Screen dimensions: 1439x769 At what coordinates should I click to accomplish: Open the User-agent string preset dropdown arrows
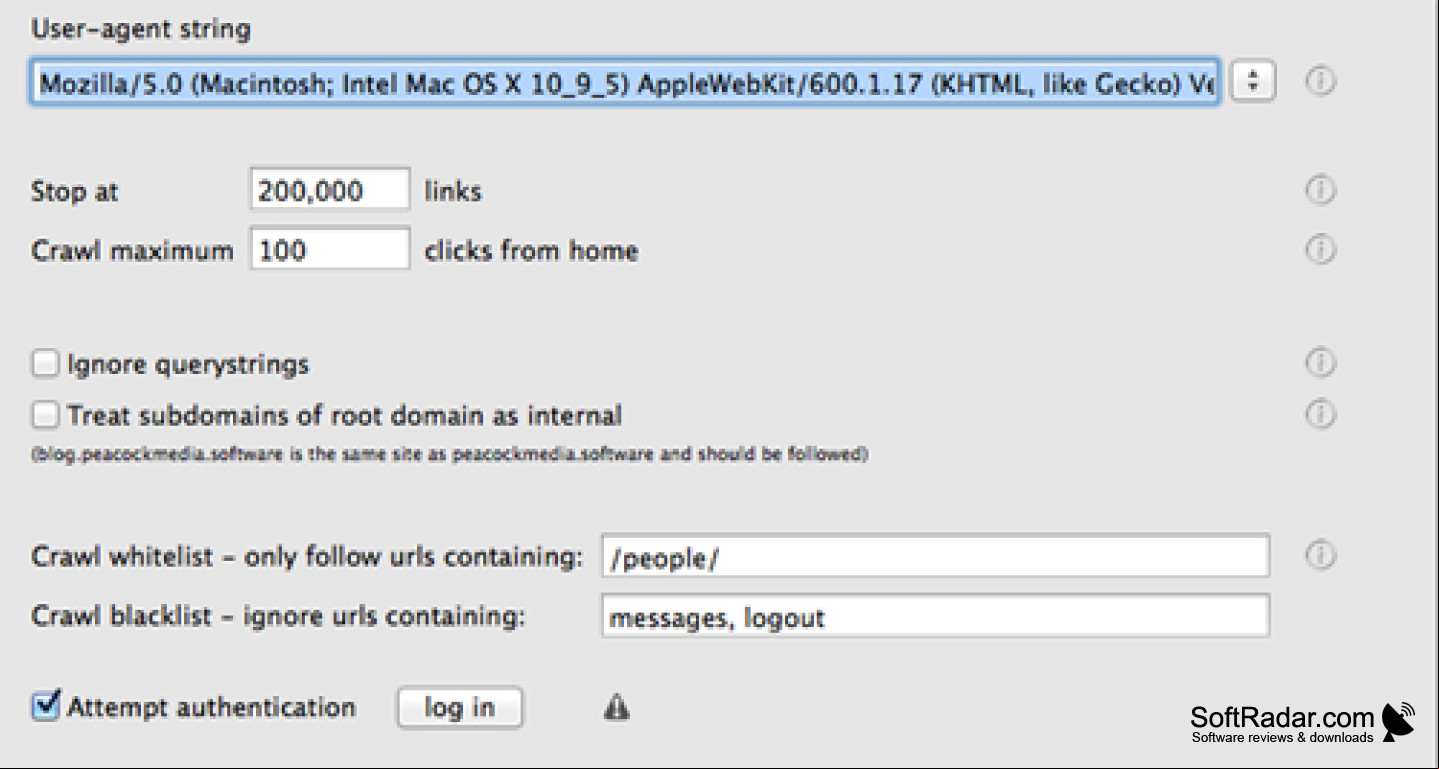pyautogui.click(x=1253, y=82)
